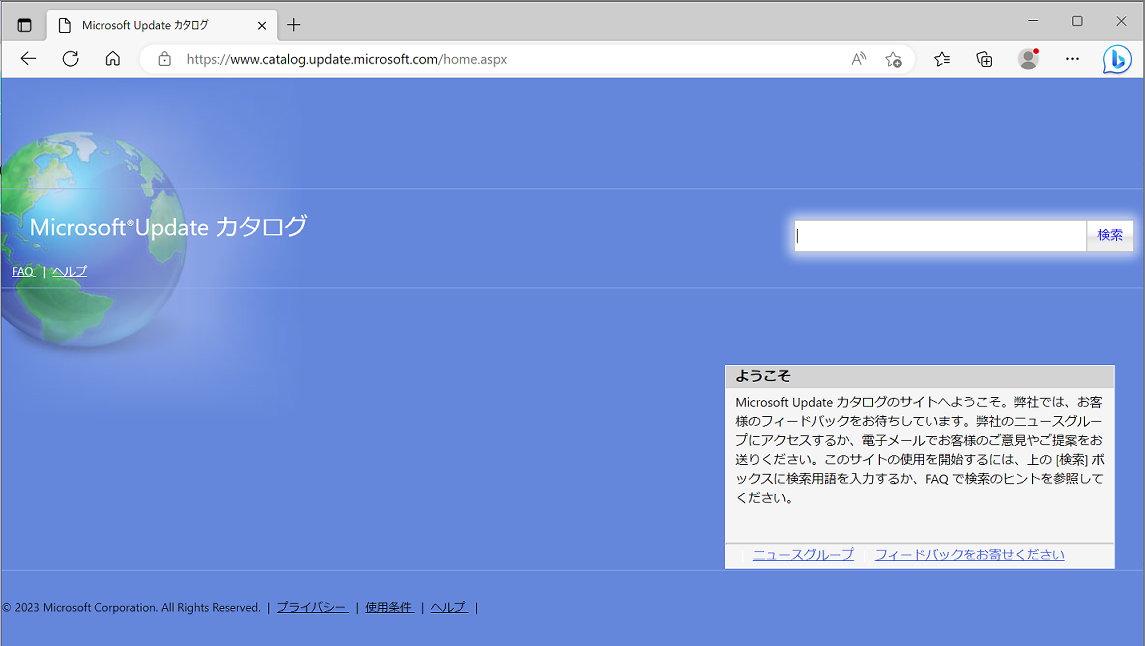1145x646 pixels.
Task: Maximize the browser window
Action: [1077, 21]
